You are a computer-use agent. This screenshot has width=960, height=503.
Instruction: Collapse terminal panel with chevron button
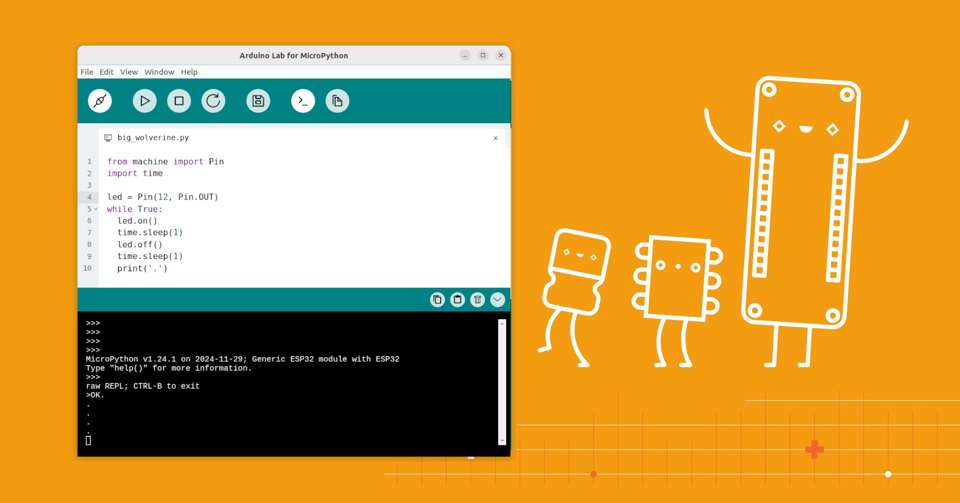pyautogui.click(x=498, y=299)
